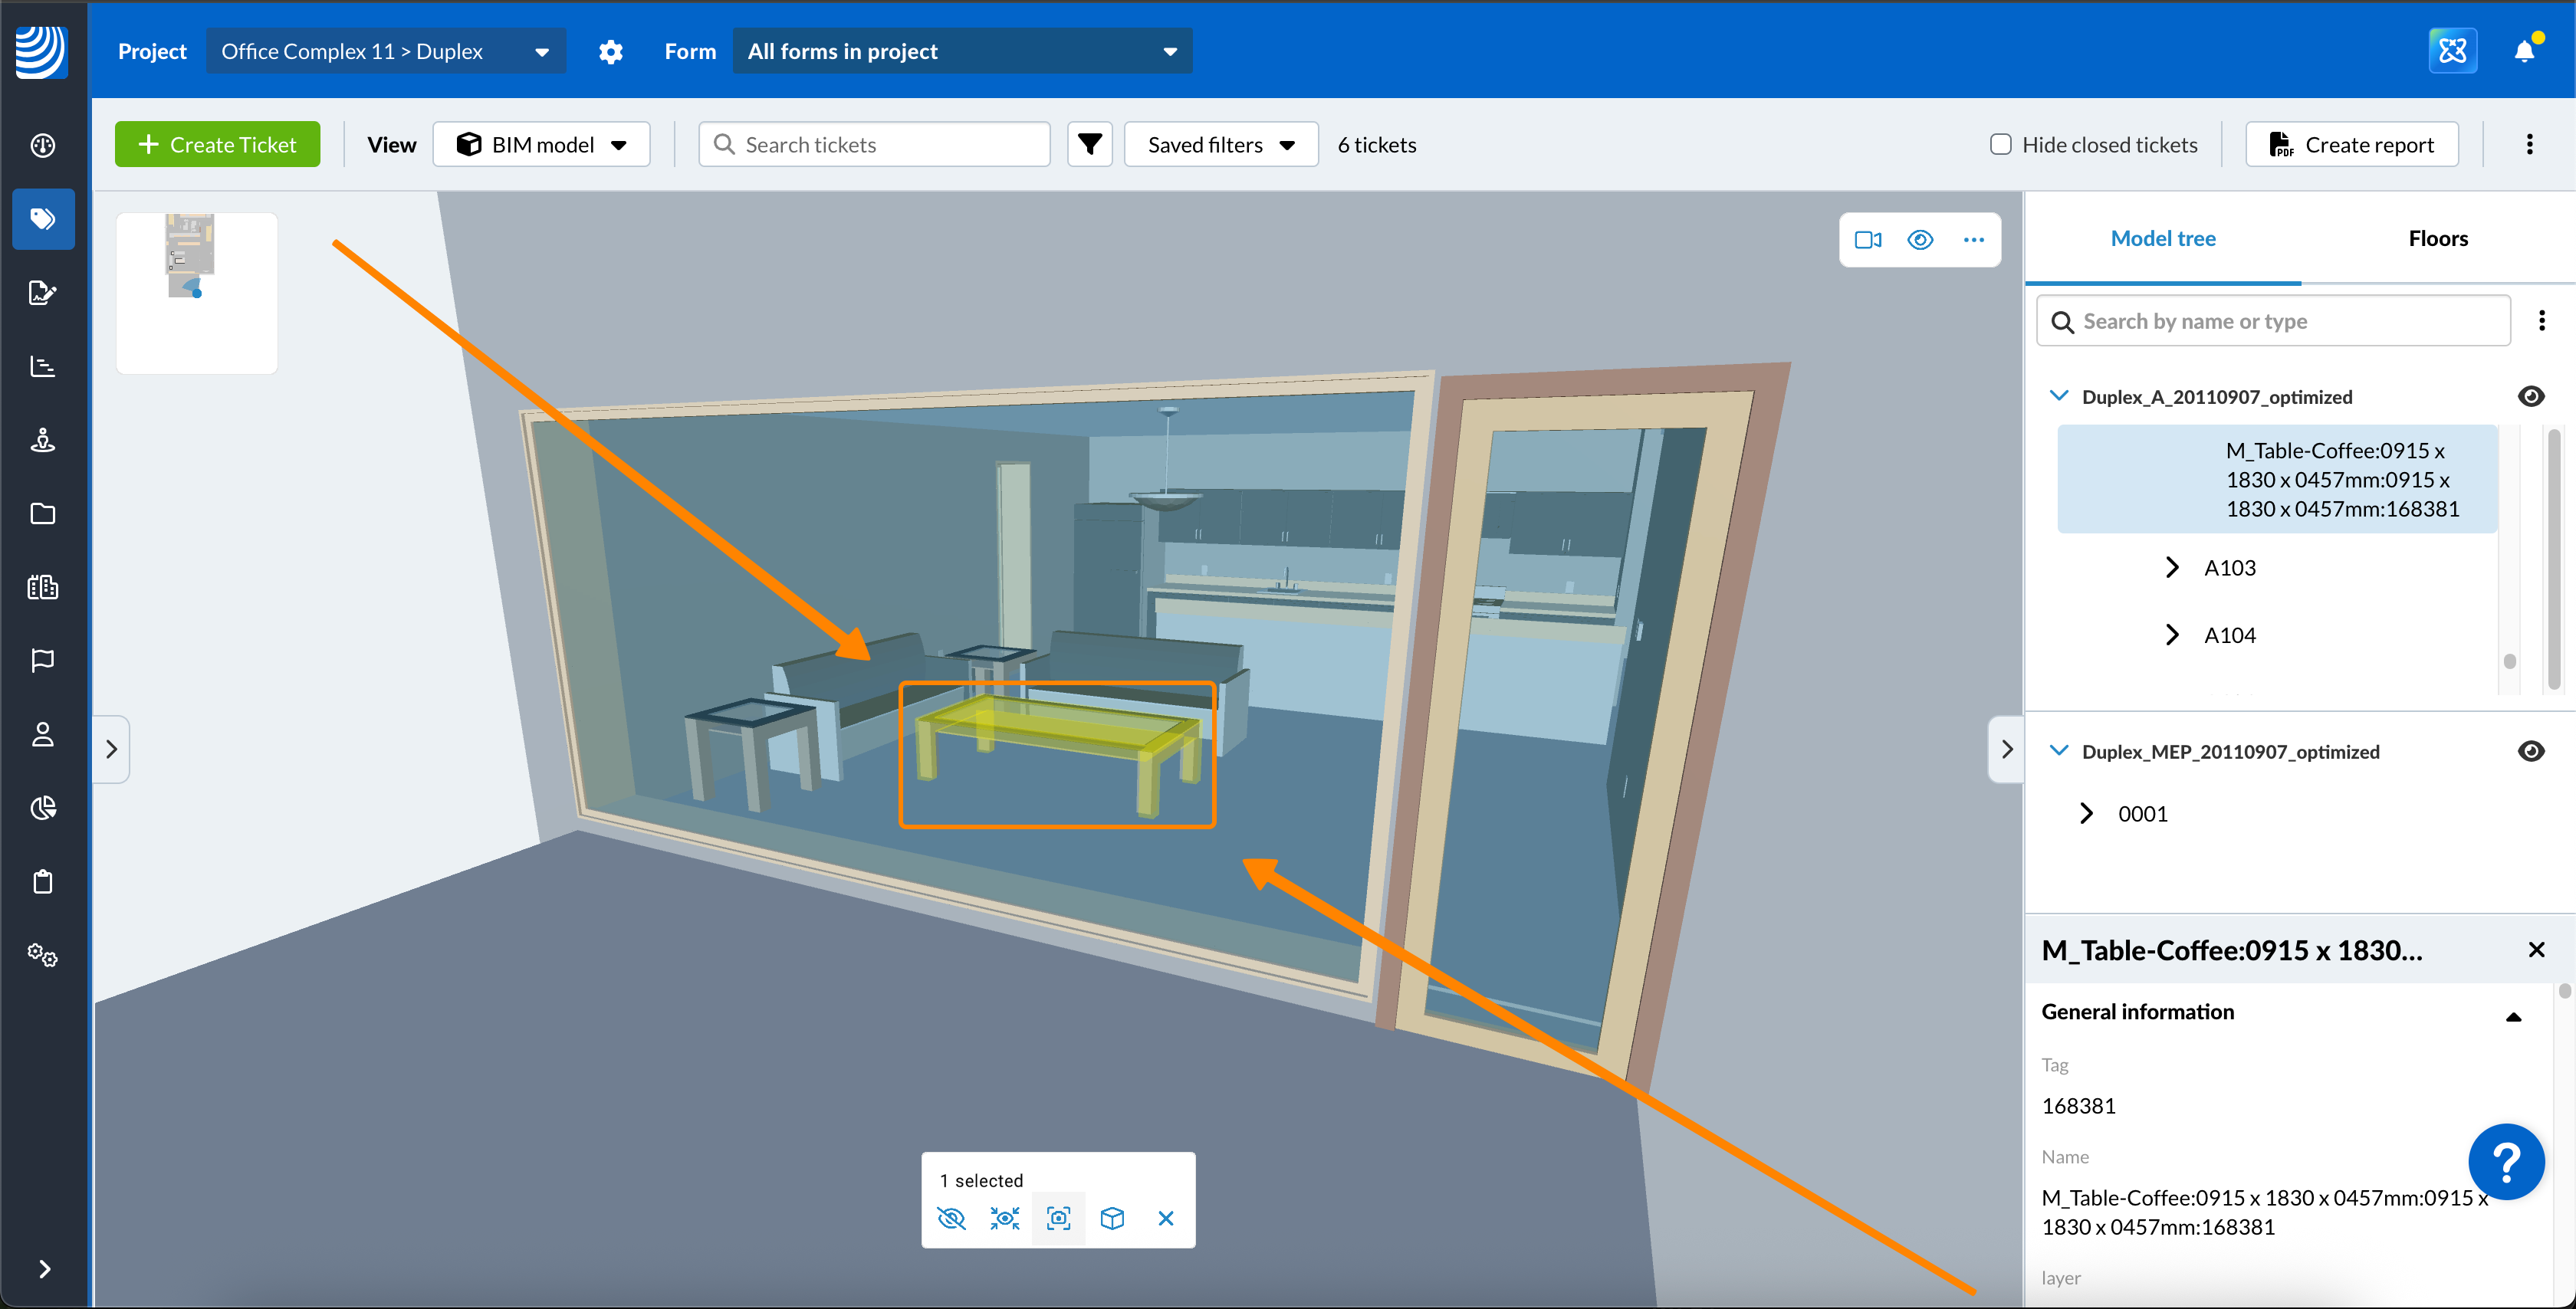The width and height of the screenshot is (2576, 1309).
Task: Toggle Hide closed tickets checkbox
Action: (x=2000, y=145)
